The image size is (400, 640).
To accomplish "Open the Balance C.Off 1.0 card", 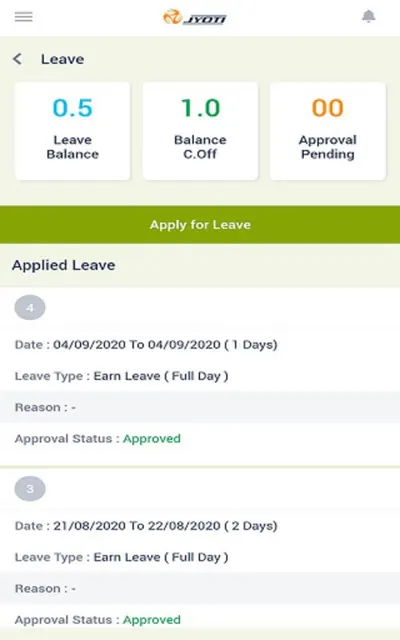I will tap(200, 131).
